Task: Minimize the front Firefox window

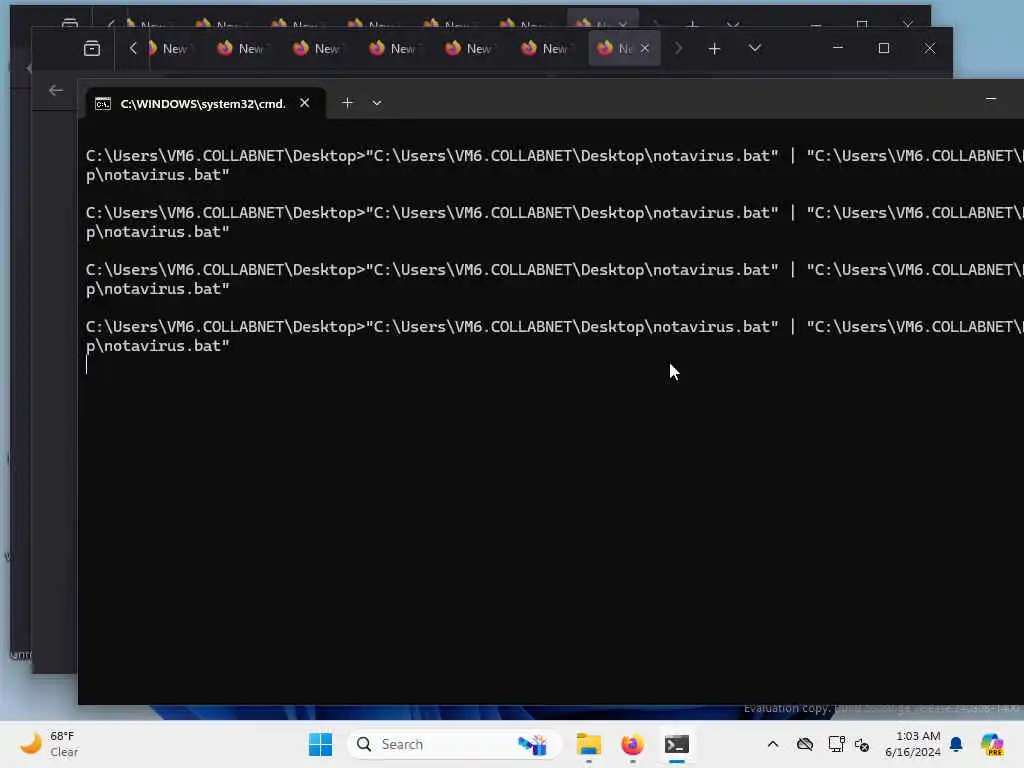Action: click(x=838, y=48)
